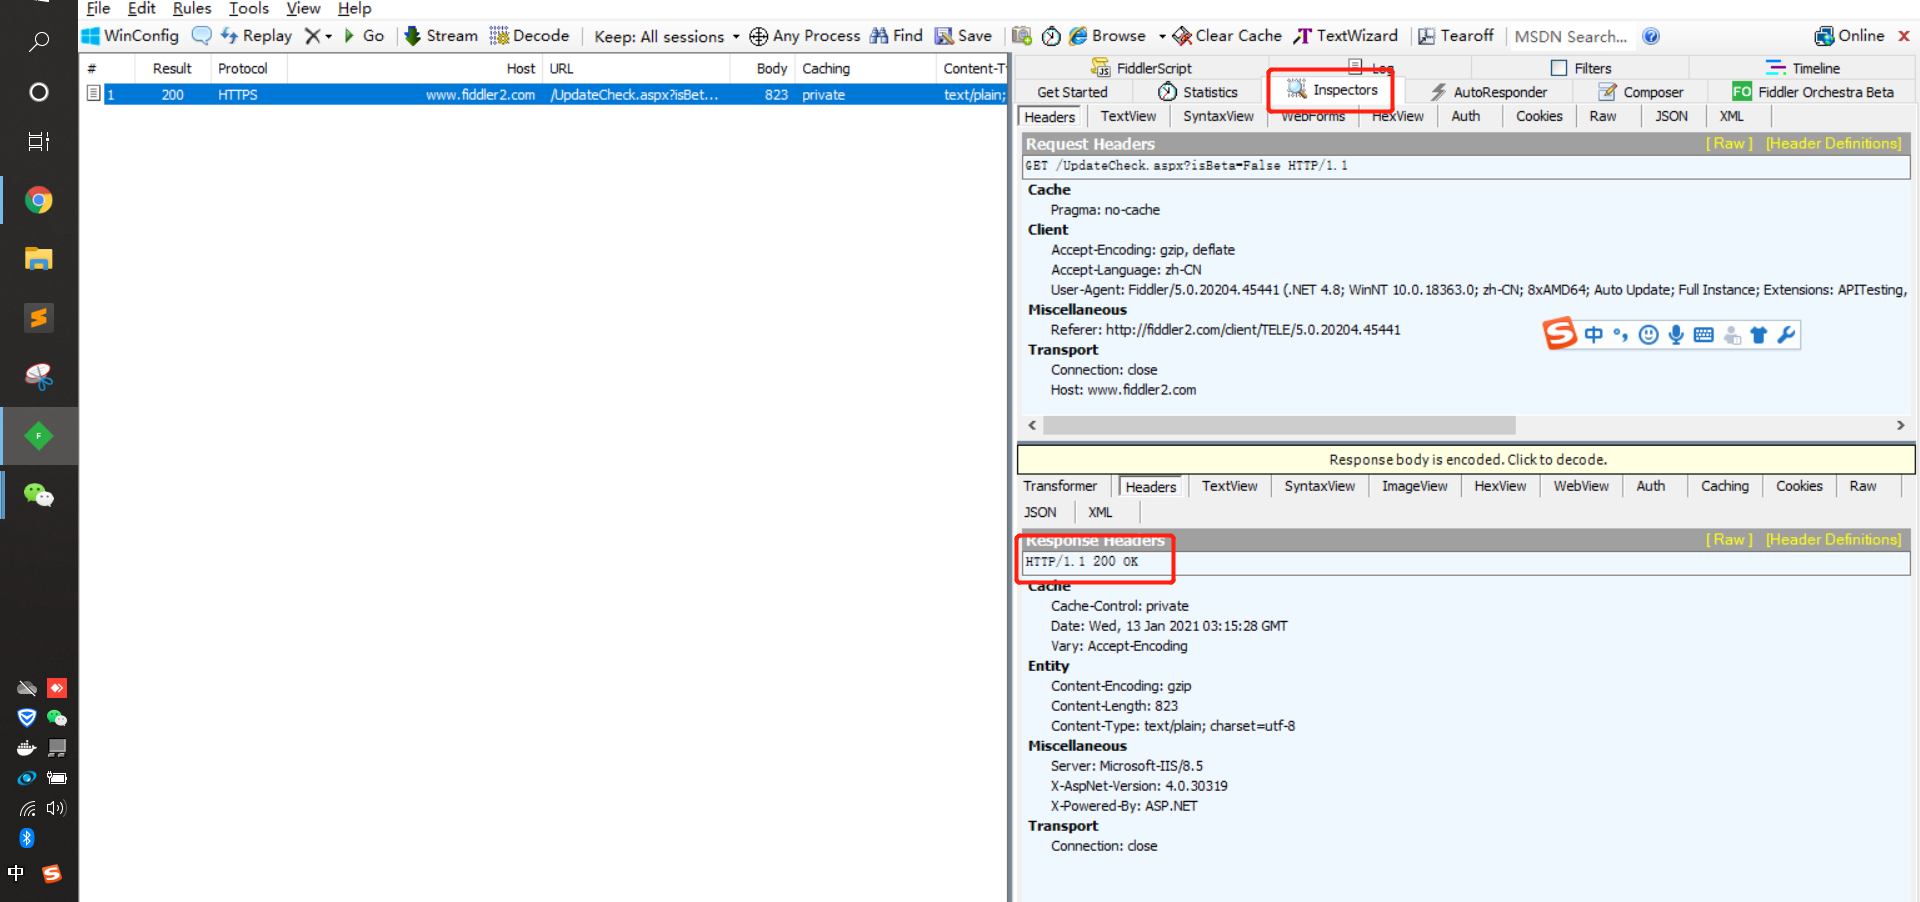Toggle Stream mode in the toolbar
This screenshot has height=902, width=1920.
click(x=441, y=36)
